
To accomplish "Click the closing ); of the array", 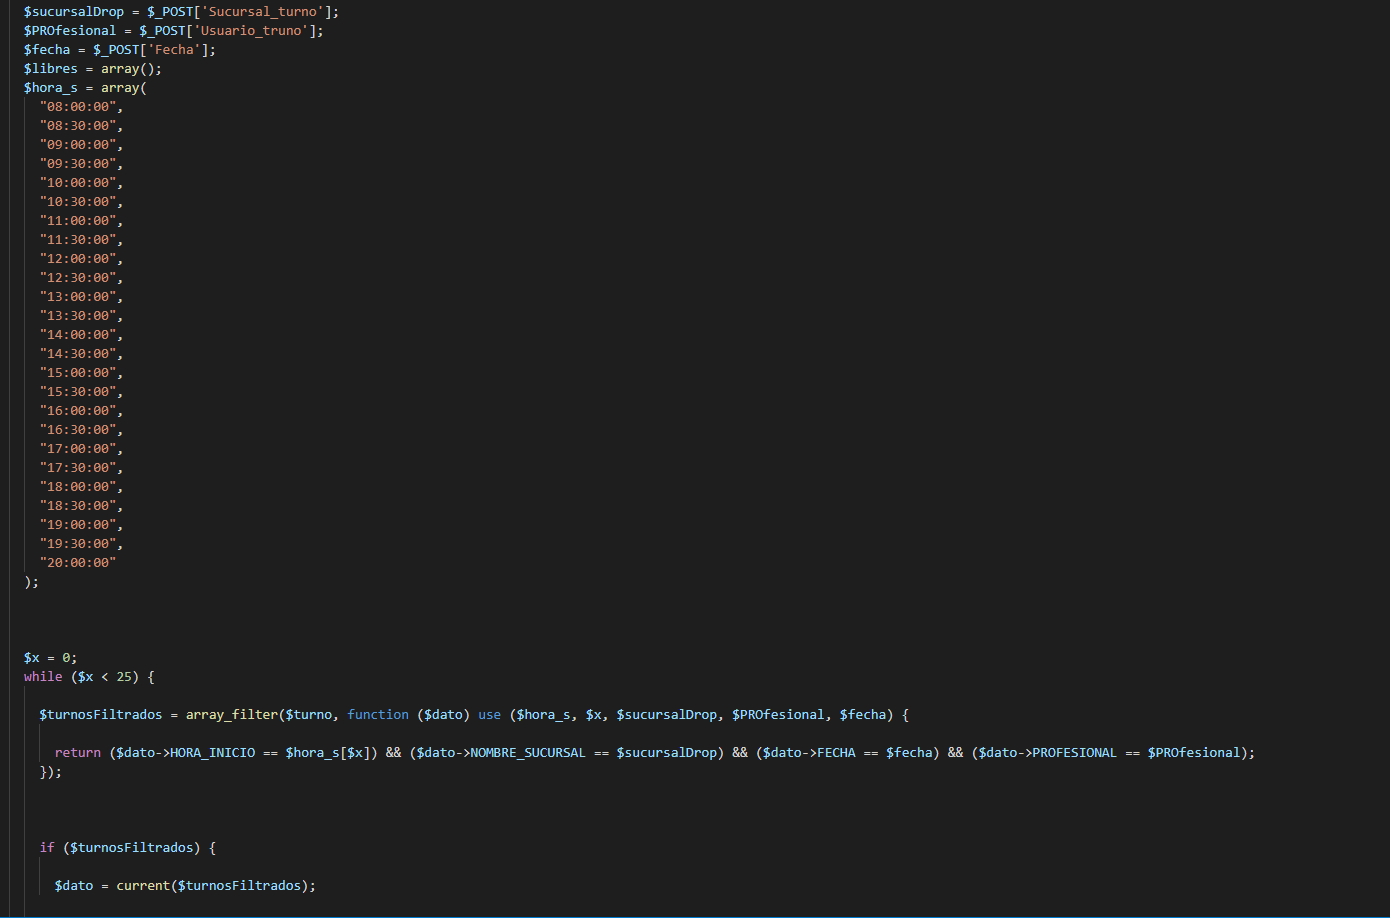I will [31, 582].
